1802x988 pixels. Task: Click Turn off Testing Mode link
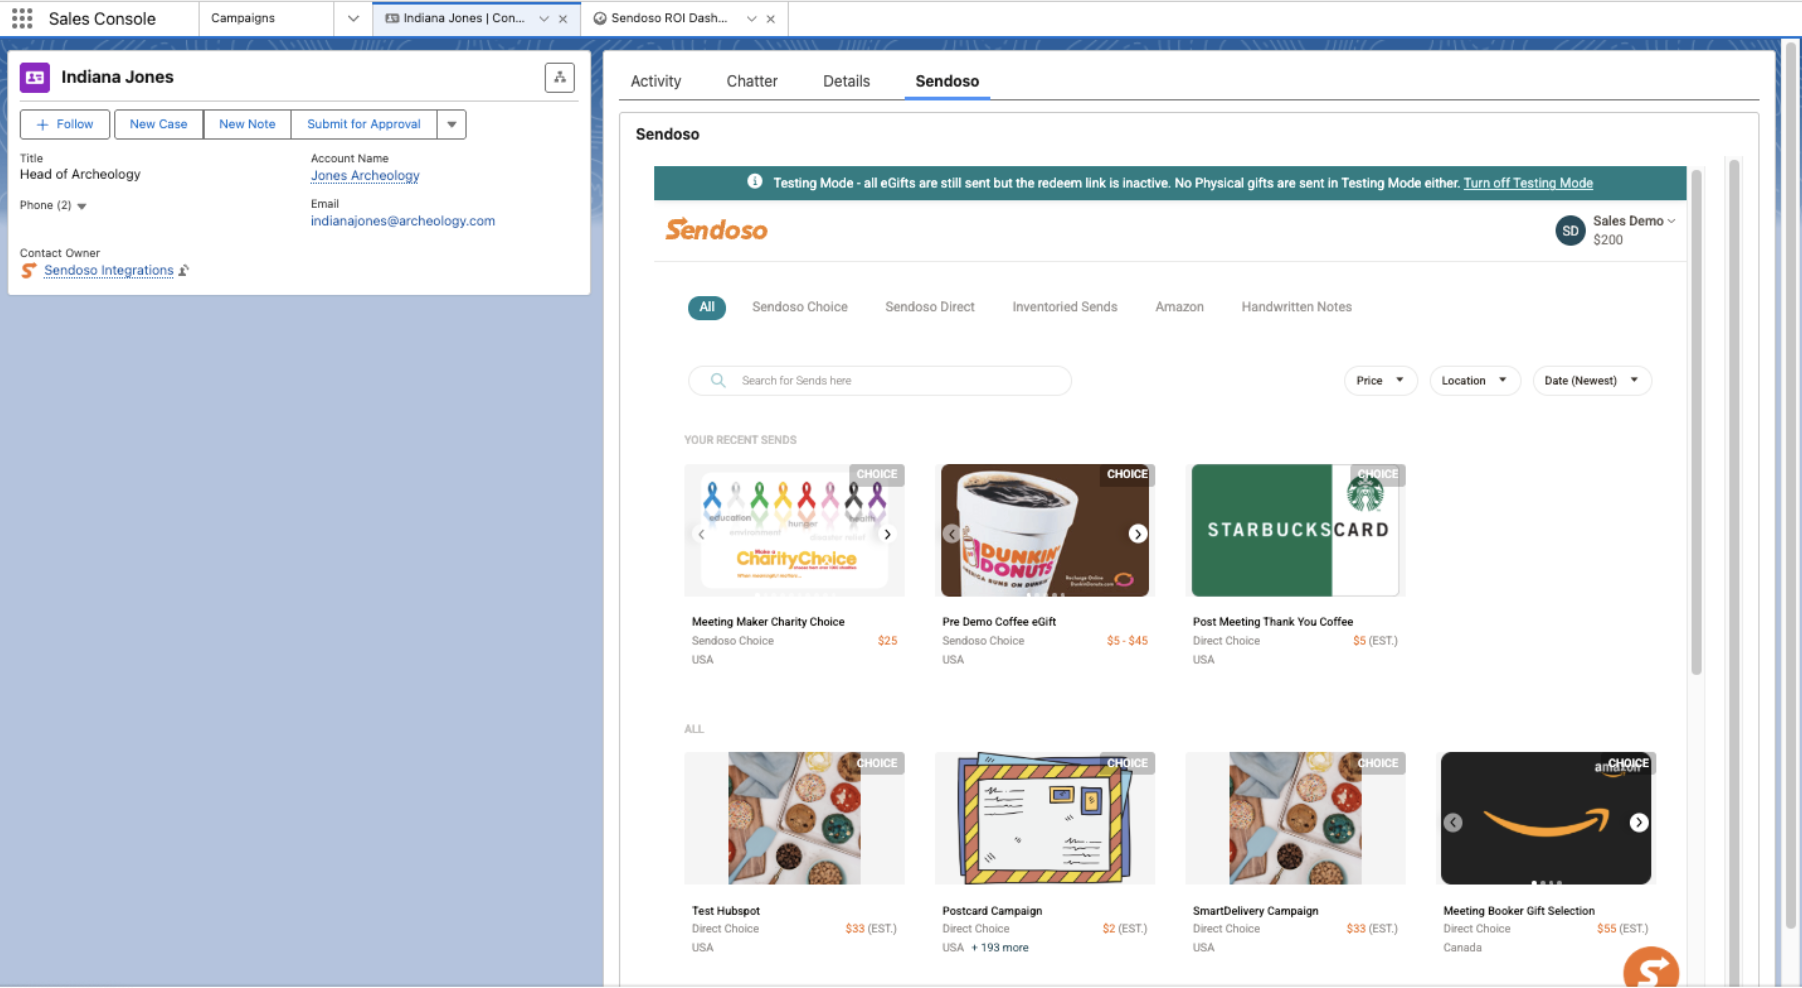click(x=1528, y=183)
